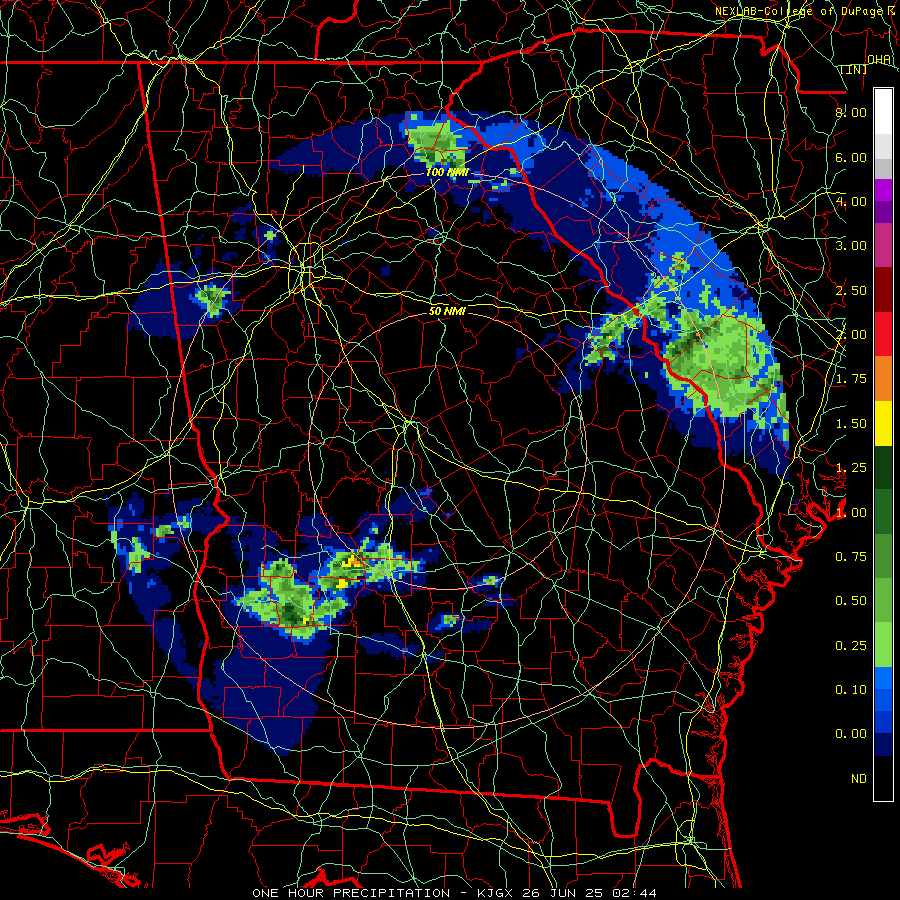Viewport: 900px width, 900px height.
Task: Select the bright red swatch in the legend
Action: (883, 334)
